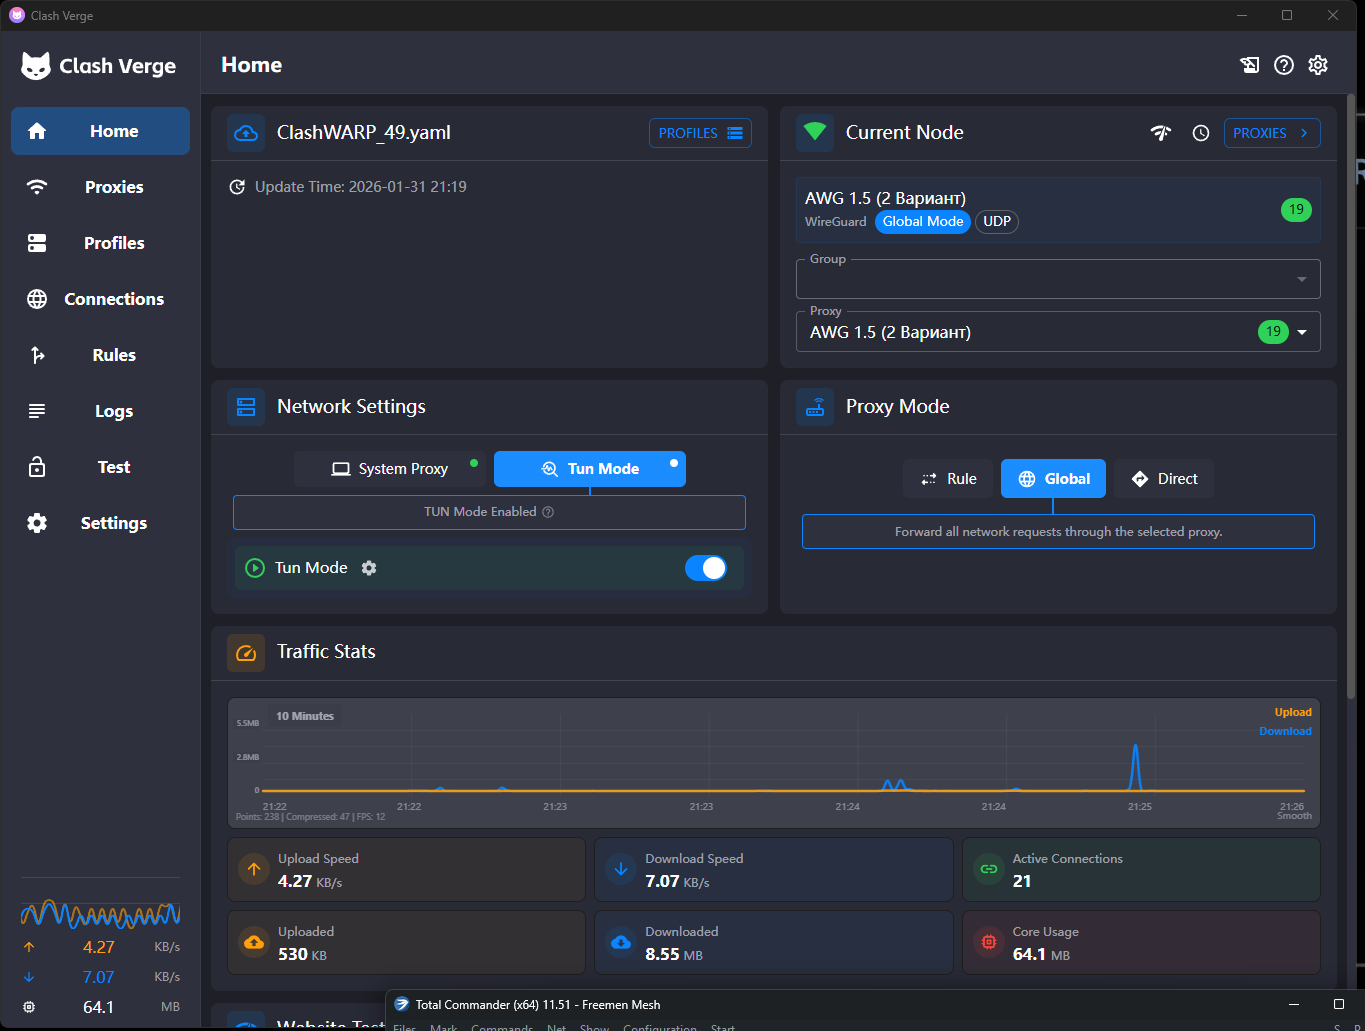Open the help manual question-mark icon
The width and height of the screenshot is (1365, 1031).
(x=1284, y=65)
